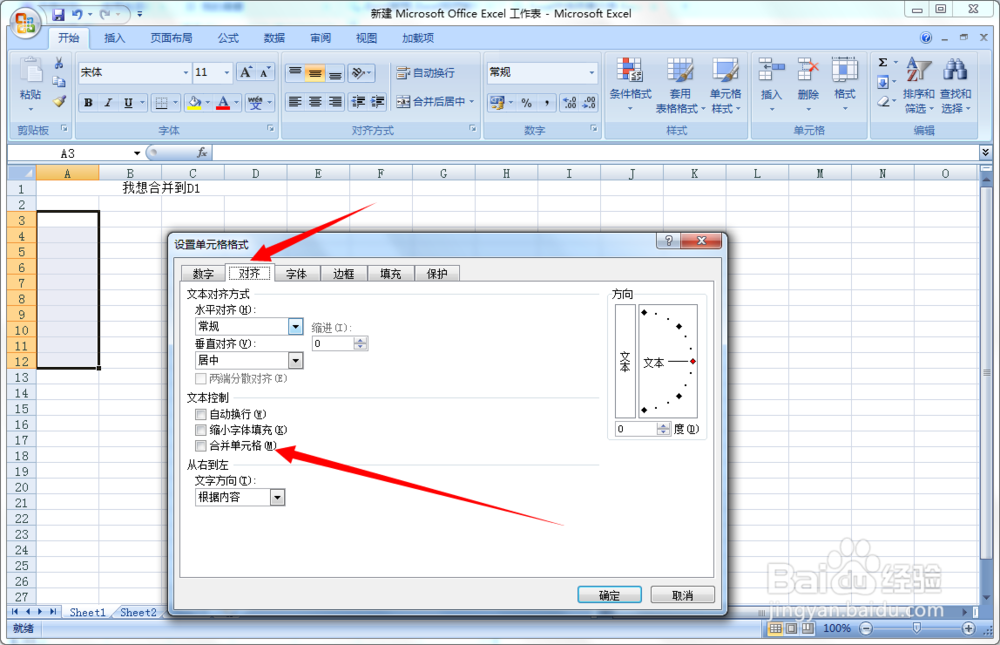Open the 数字 tab in dialog
Screen dimensions: 1000x645
point(203,274)
